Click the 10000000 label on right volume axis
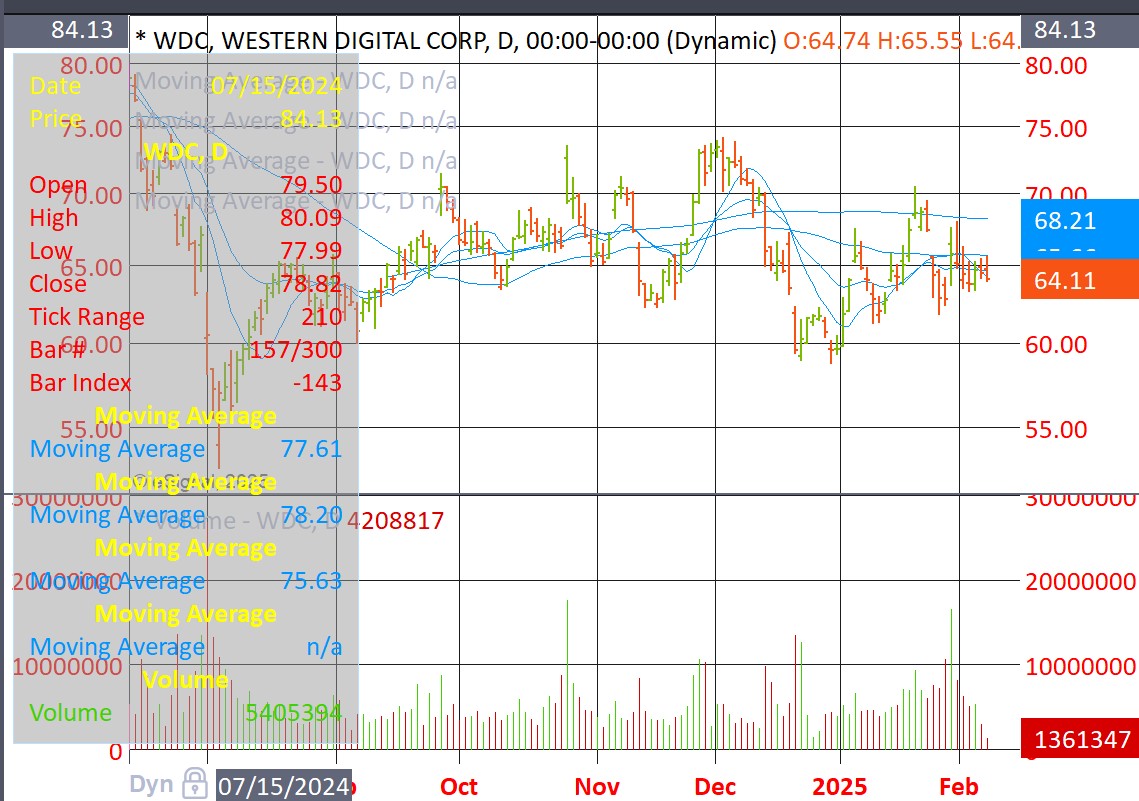Image resolution: width=1139 pixels, height=801 pixels. coord(1080,666)
